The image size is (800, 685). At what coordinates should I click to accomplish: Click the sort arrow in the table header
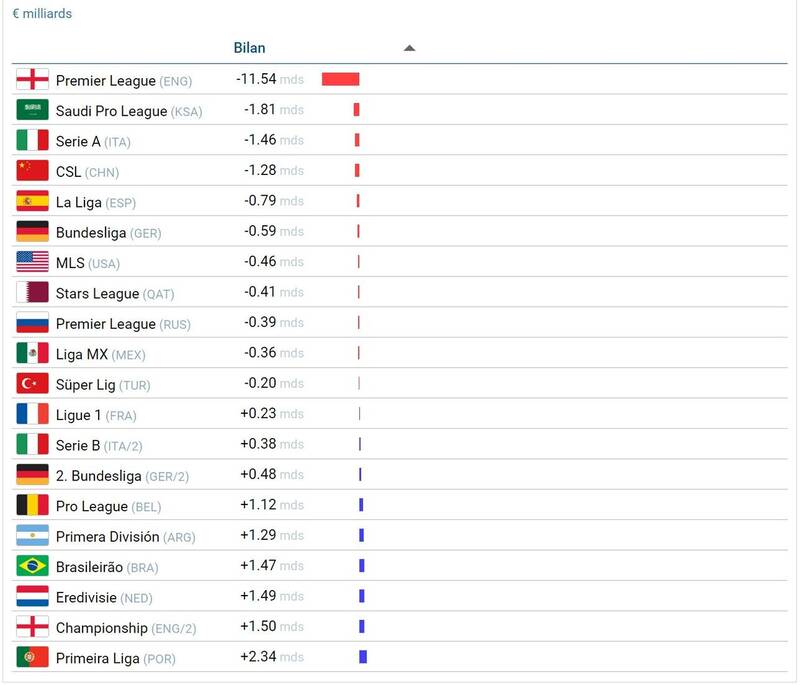pos(409,48)
